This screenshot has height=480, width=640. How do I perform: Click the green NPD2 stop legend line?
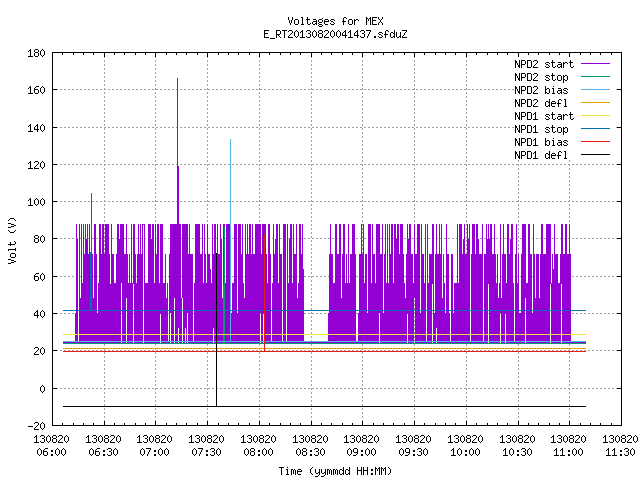pos(596,76)
